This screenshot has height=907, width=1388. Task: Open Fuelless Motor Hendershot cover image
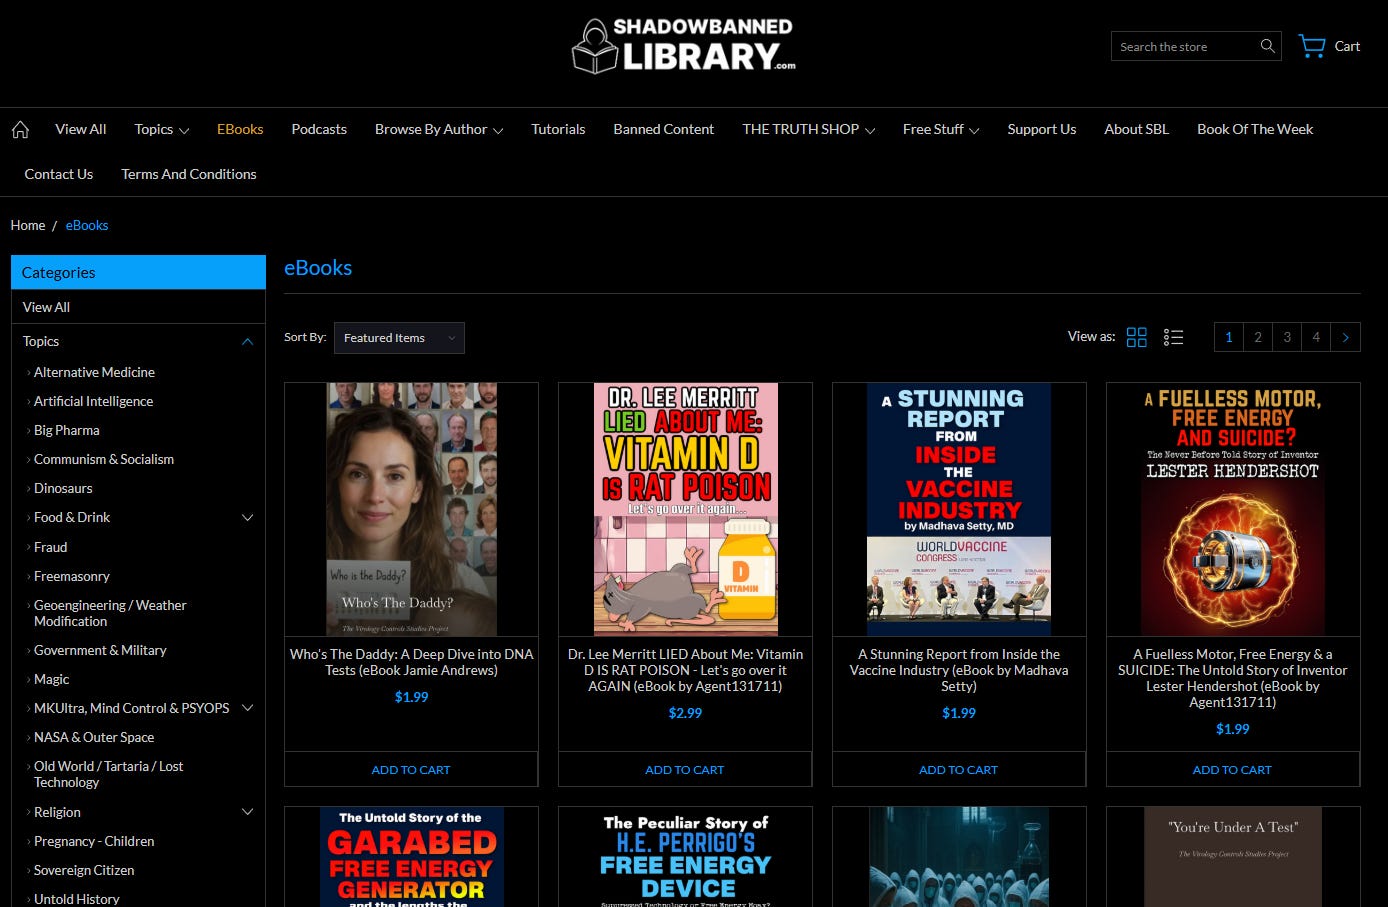[1233, 509]
